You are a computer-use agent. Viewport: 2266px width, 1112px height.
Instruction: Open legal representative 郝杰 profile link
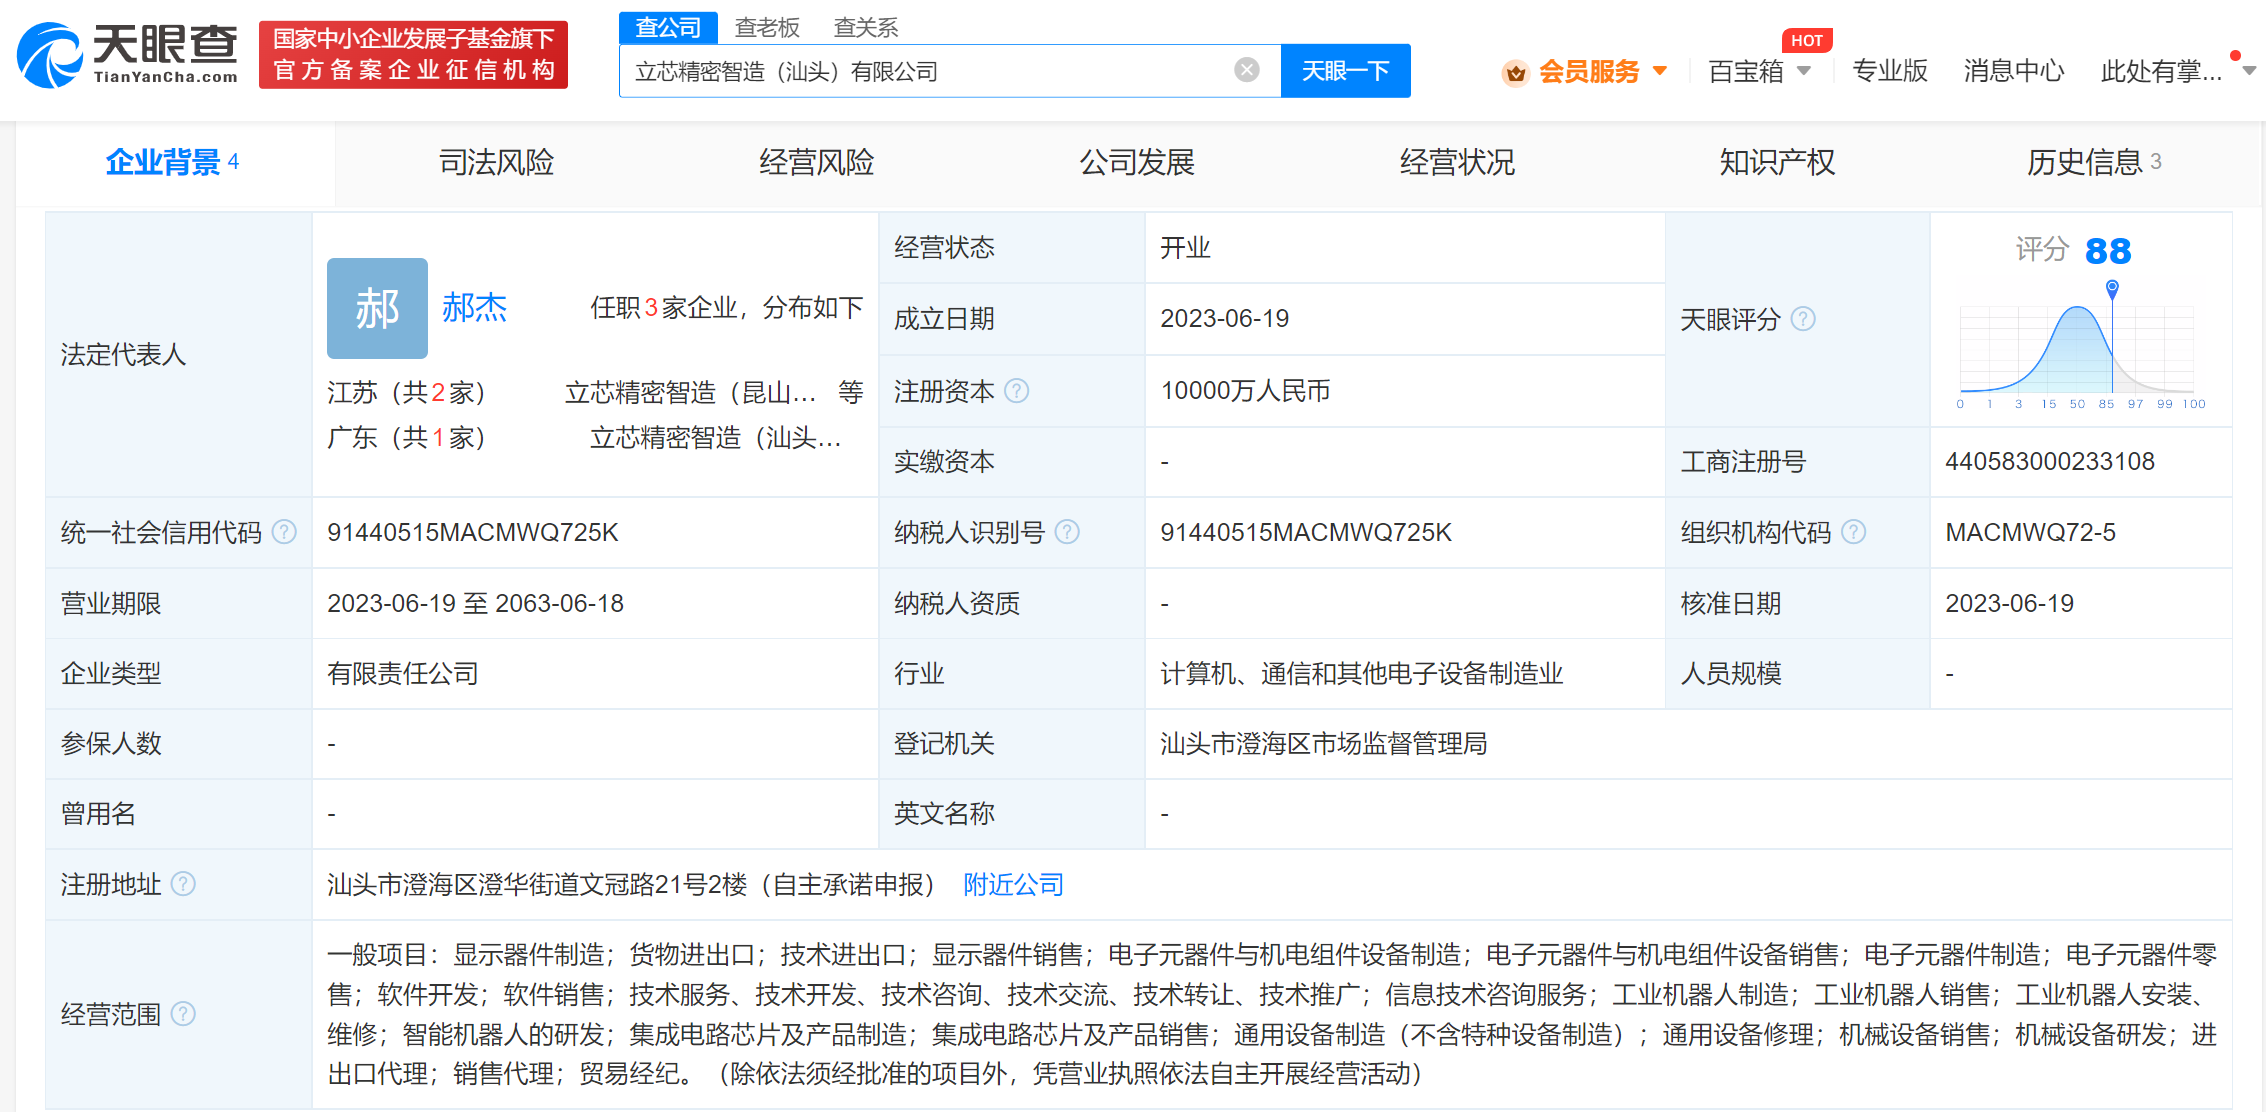pos(475,307)
